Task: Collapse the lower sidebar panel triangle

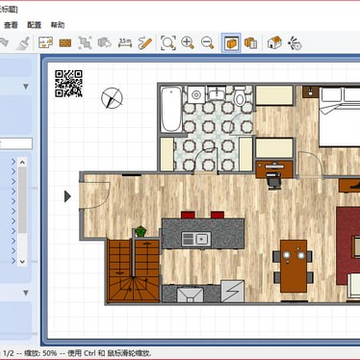Action: [26, 293]
